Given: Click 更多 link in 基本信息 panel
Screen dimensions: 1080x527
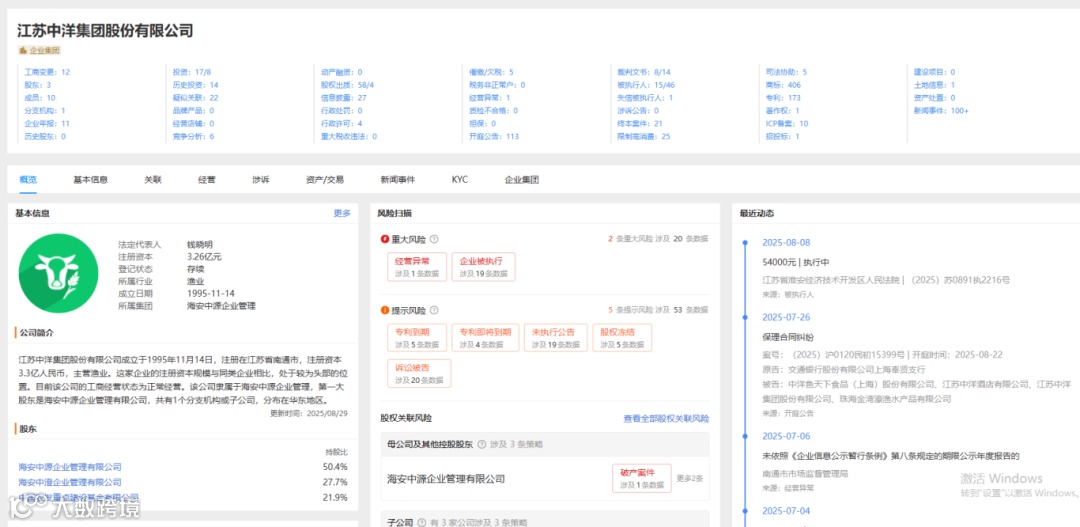Looking at the screenshot, I should pos(342,213).
